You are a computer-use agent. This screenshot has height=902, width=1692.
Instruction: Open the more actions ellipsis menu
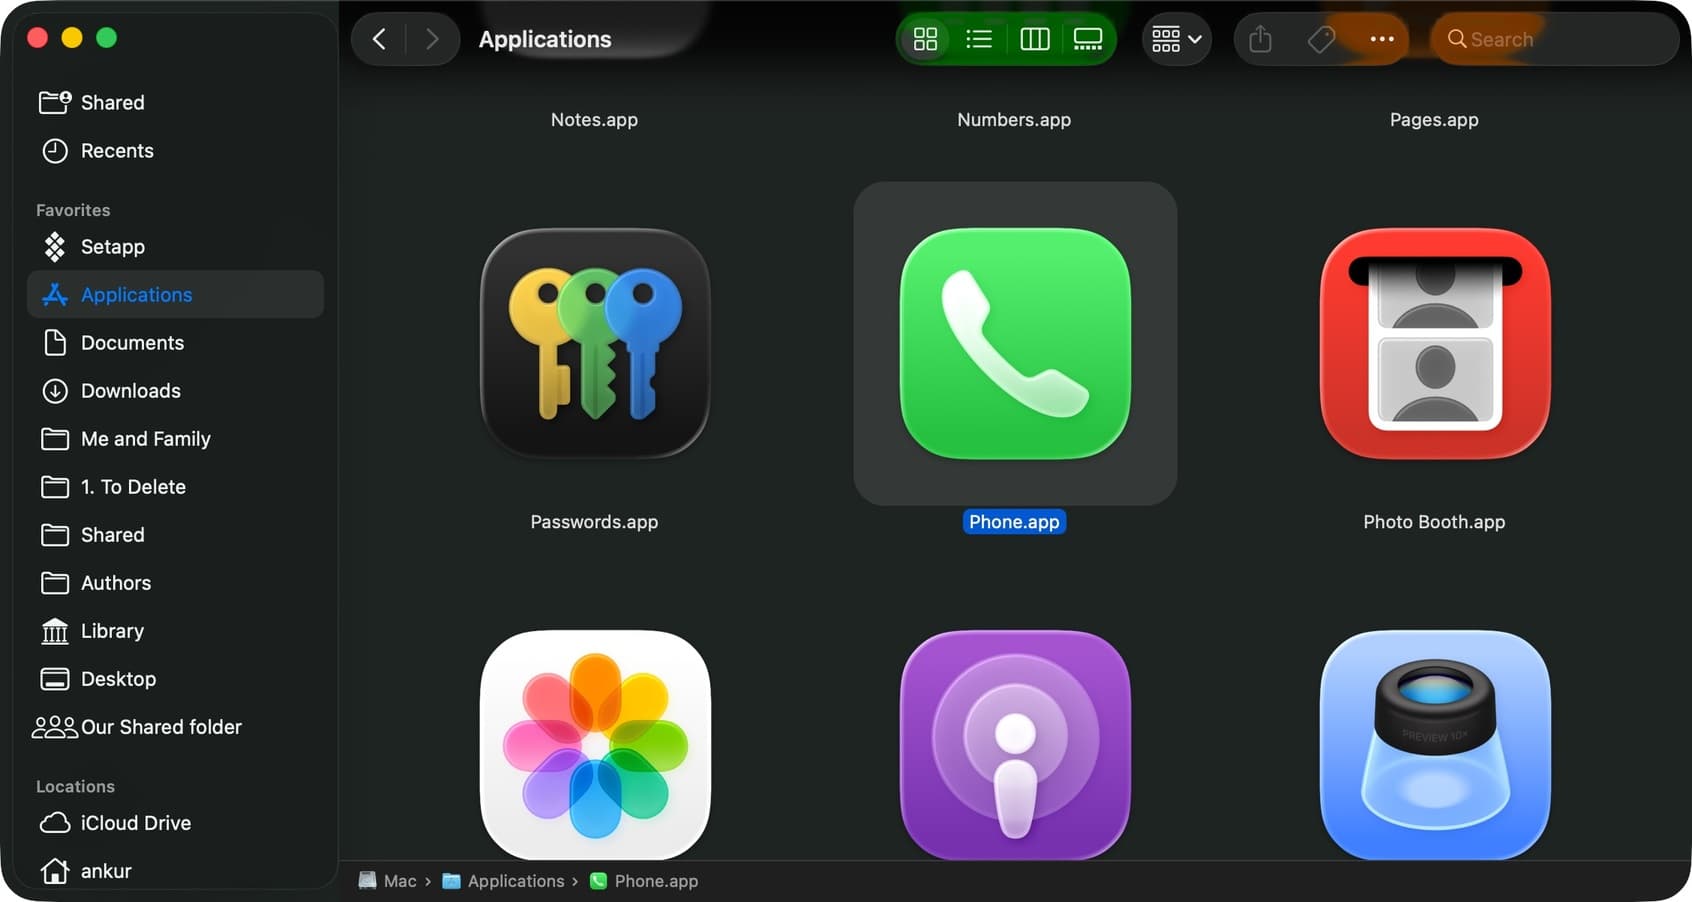pos(1382,39)
